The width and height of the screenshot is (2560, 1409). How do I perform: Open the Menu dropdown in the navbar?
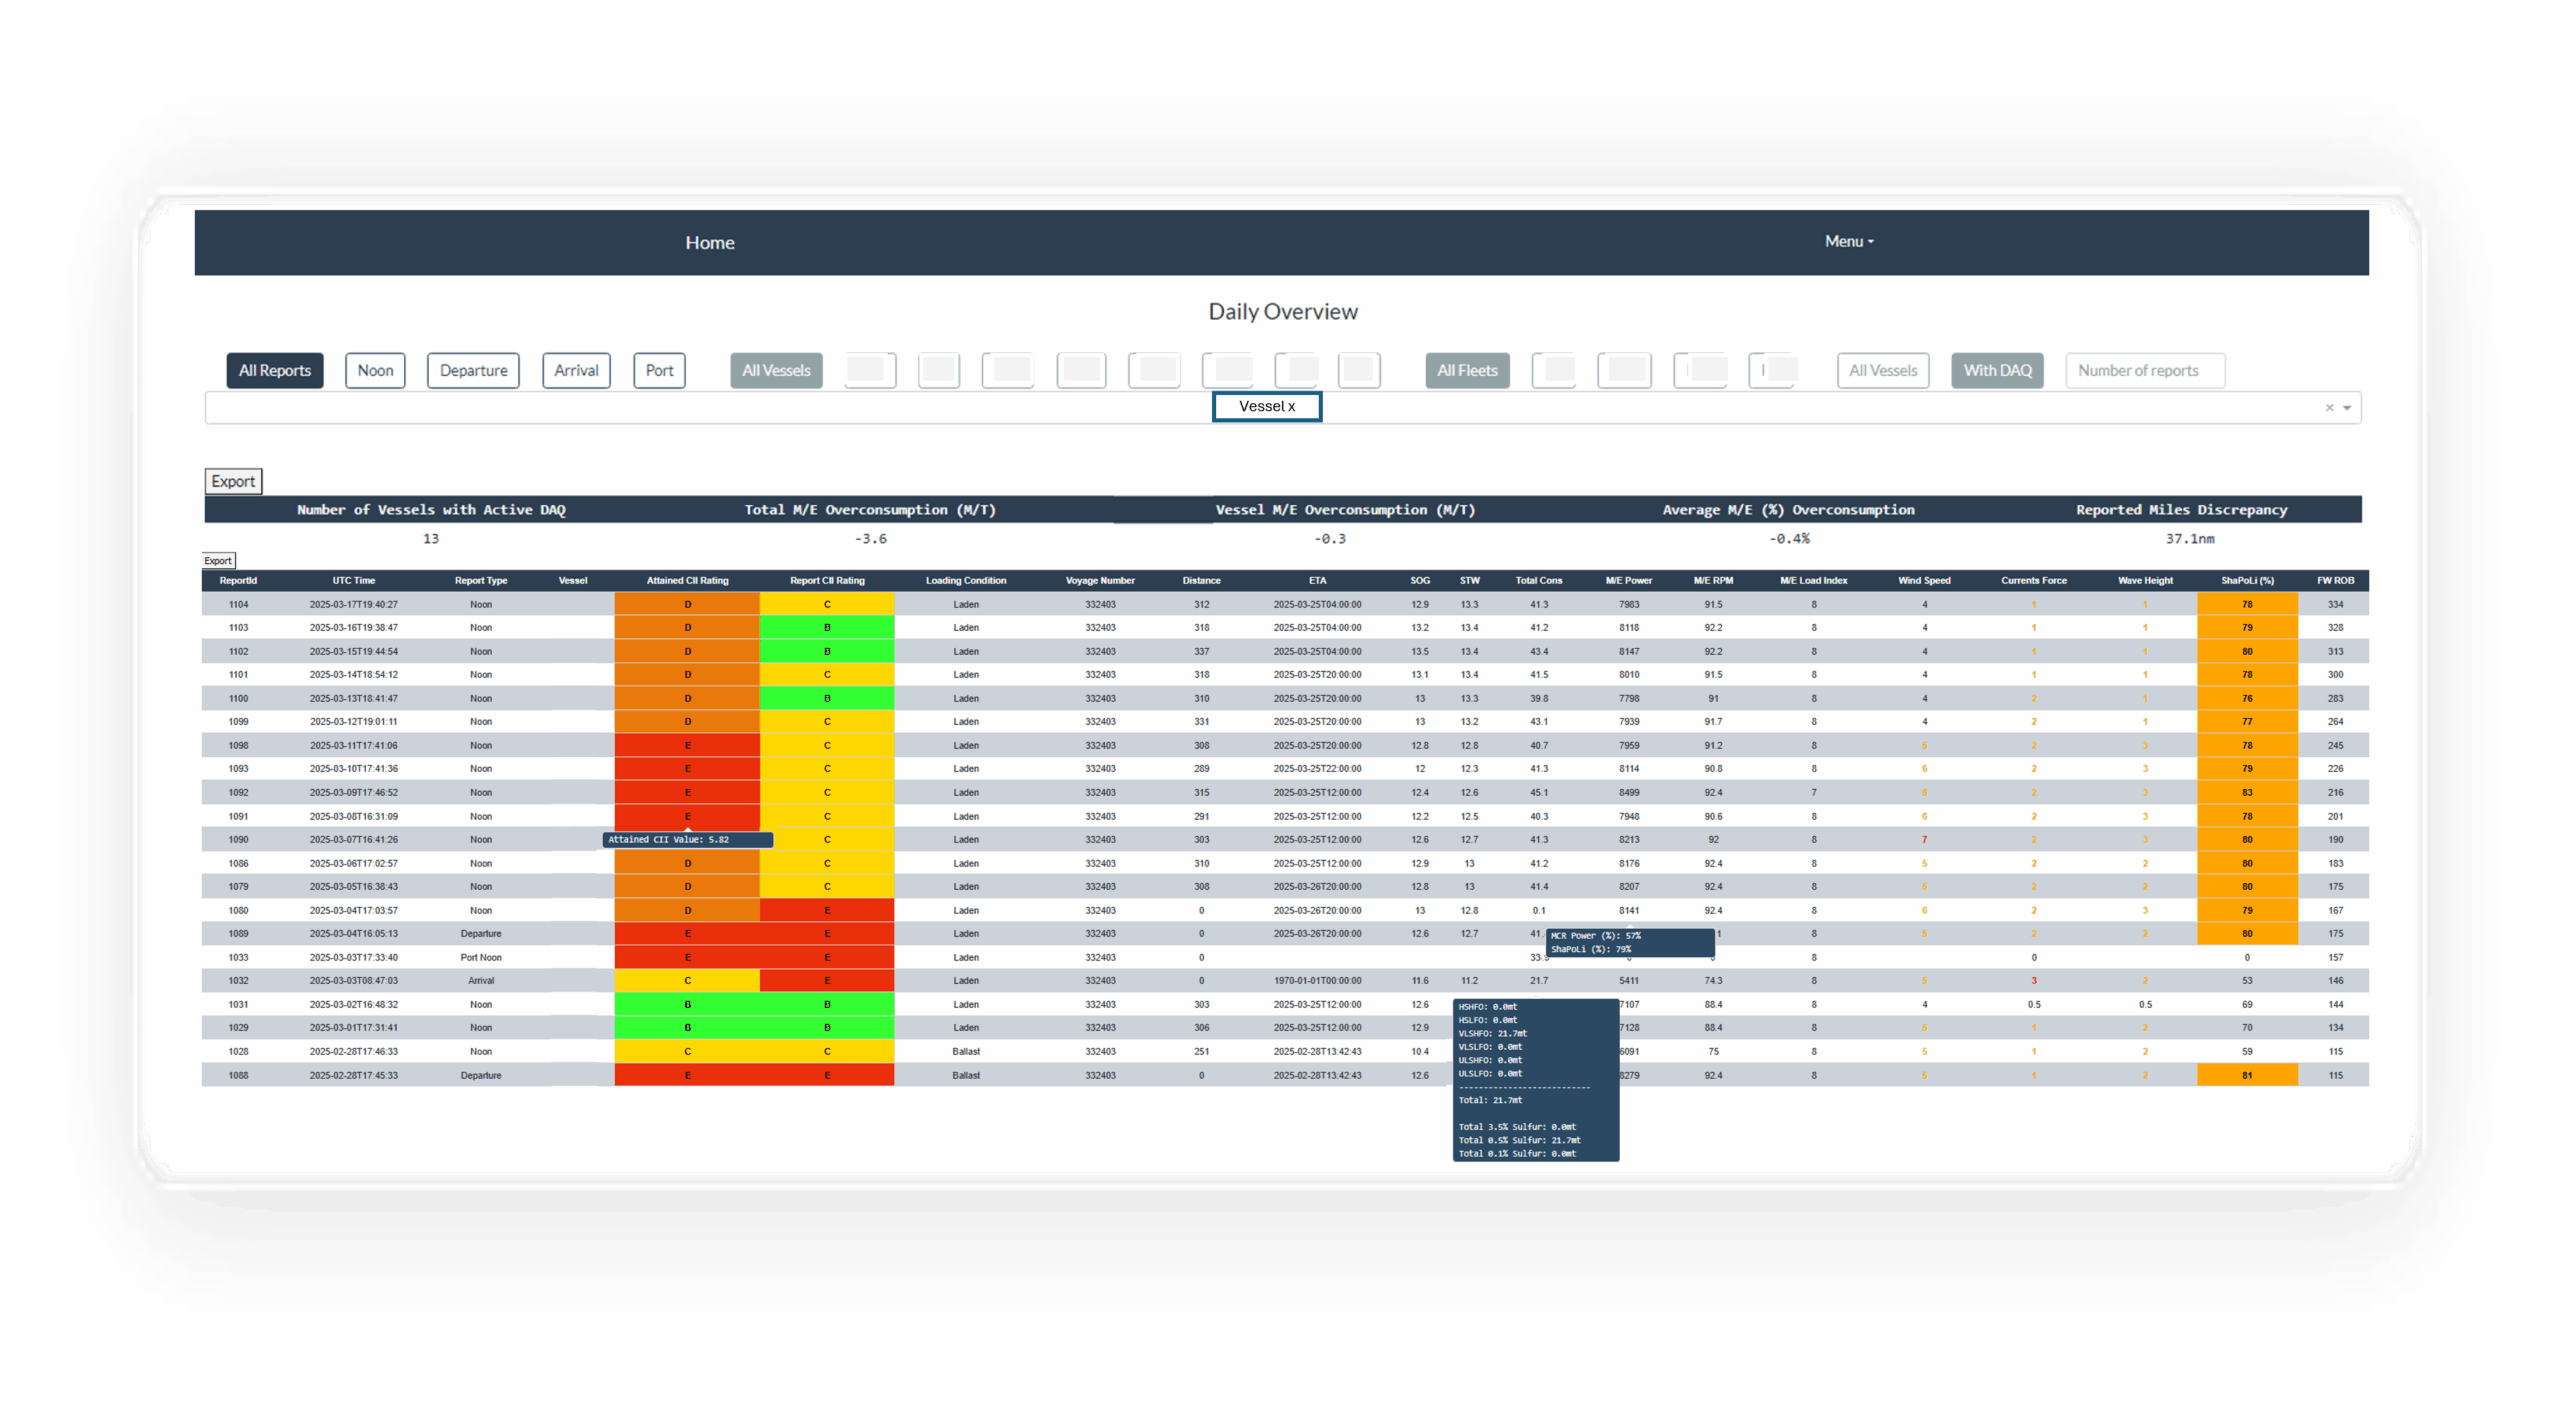[x=1849, y=242]
